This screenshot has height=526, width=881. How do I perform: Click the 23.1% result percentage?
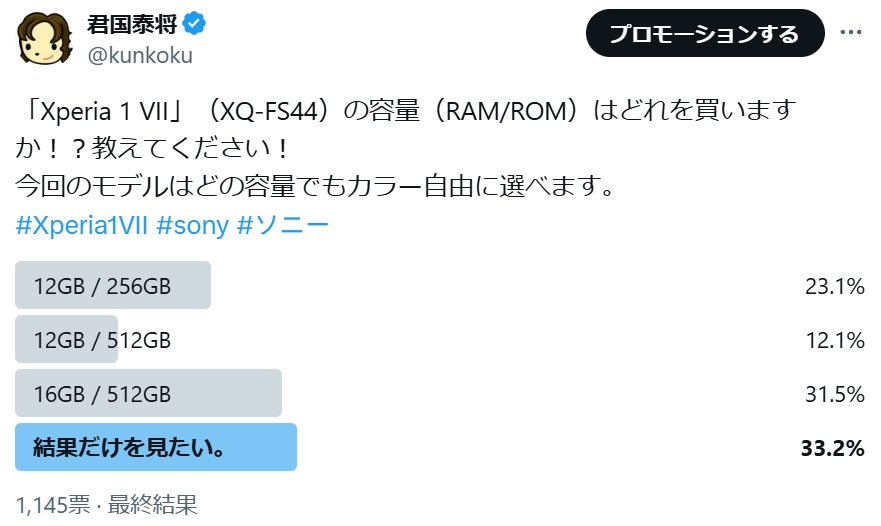835,287
